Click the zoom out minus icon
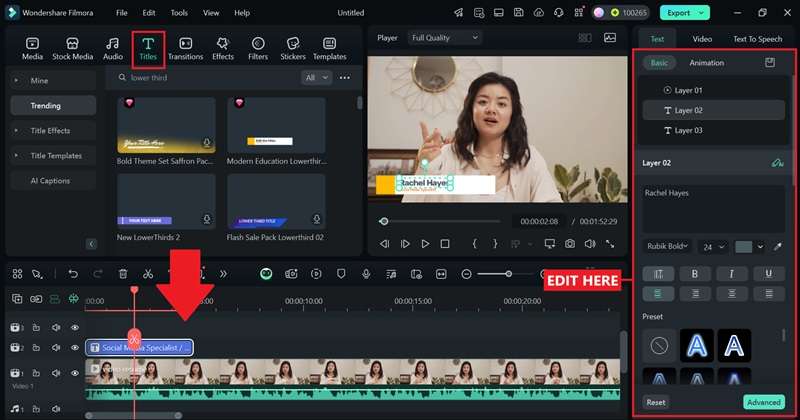800x420 pixels. [x=466, y=274]
